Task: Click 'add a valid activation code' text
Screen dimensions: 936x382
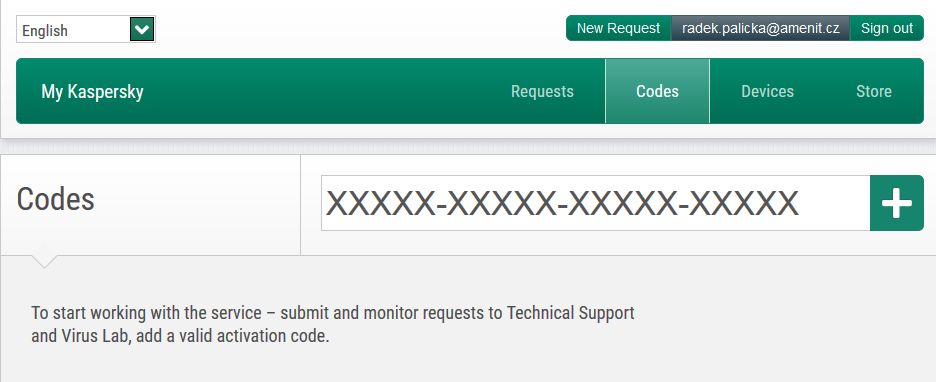Action: pos(233,336)
